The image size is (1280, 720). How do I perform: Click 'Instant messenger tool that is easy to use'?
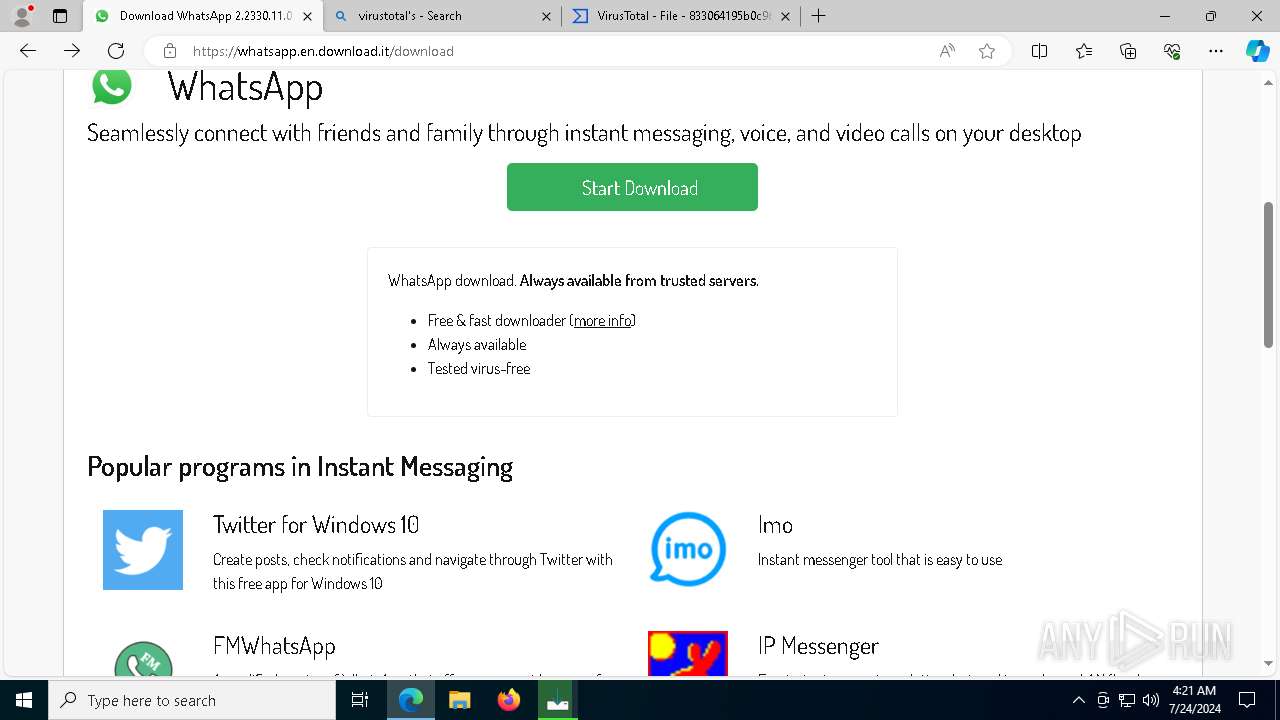(x=880, y=560)
